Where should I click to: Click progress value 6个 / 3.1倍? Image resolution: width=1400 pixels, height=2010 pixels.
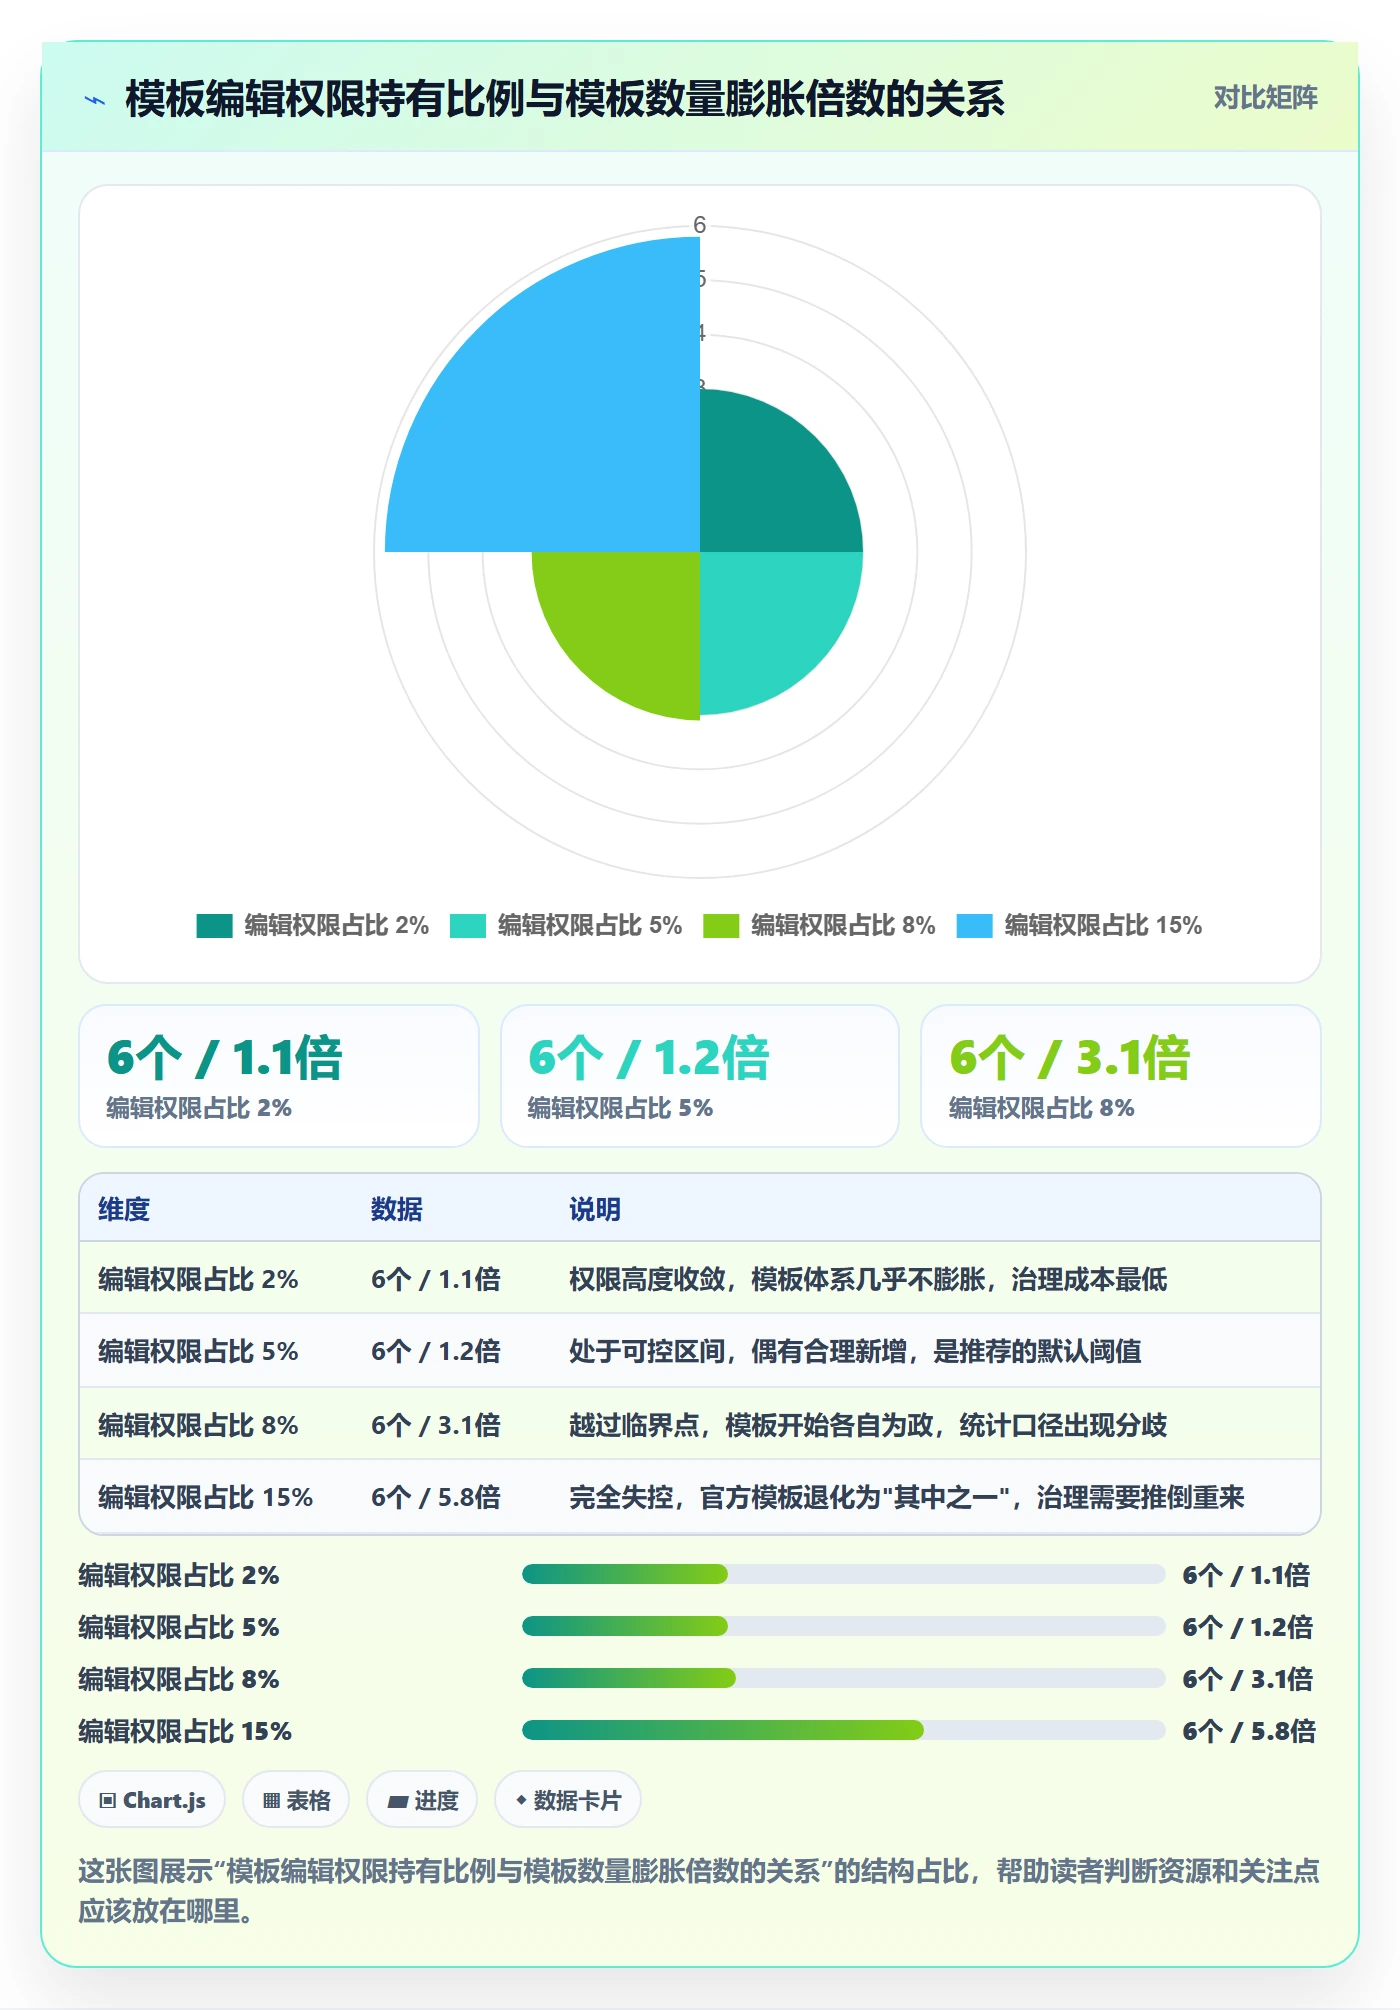[1248, 1679]
